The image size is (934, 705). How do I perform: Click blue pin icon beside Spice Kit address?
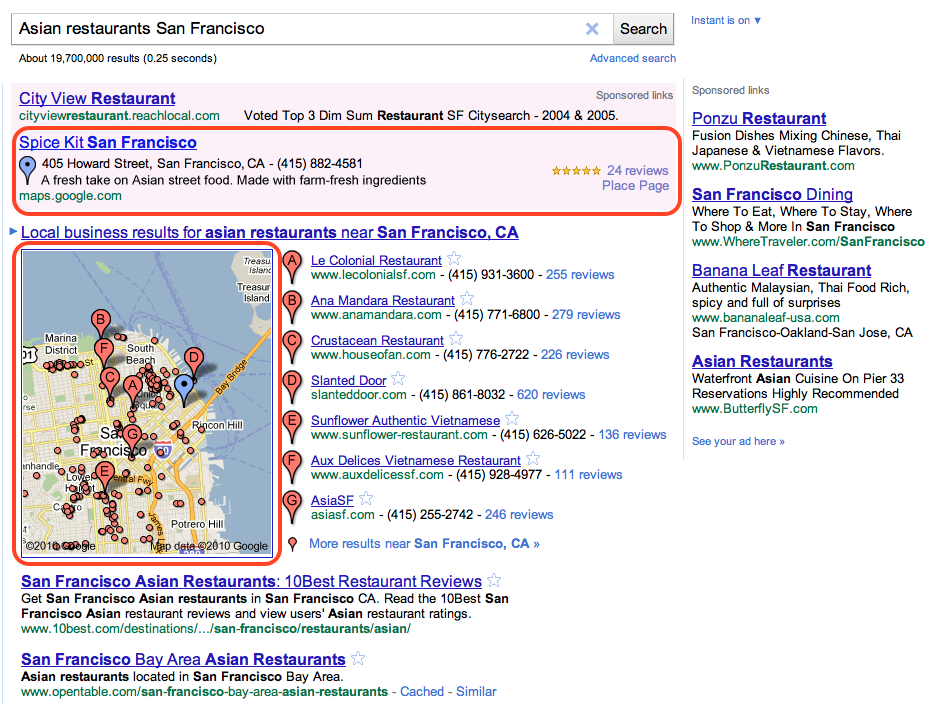[x=27, y=170]
